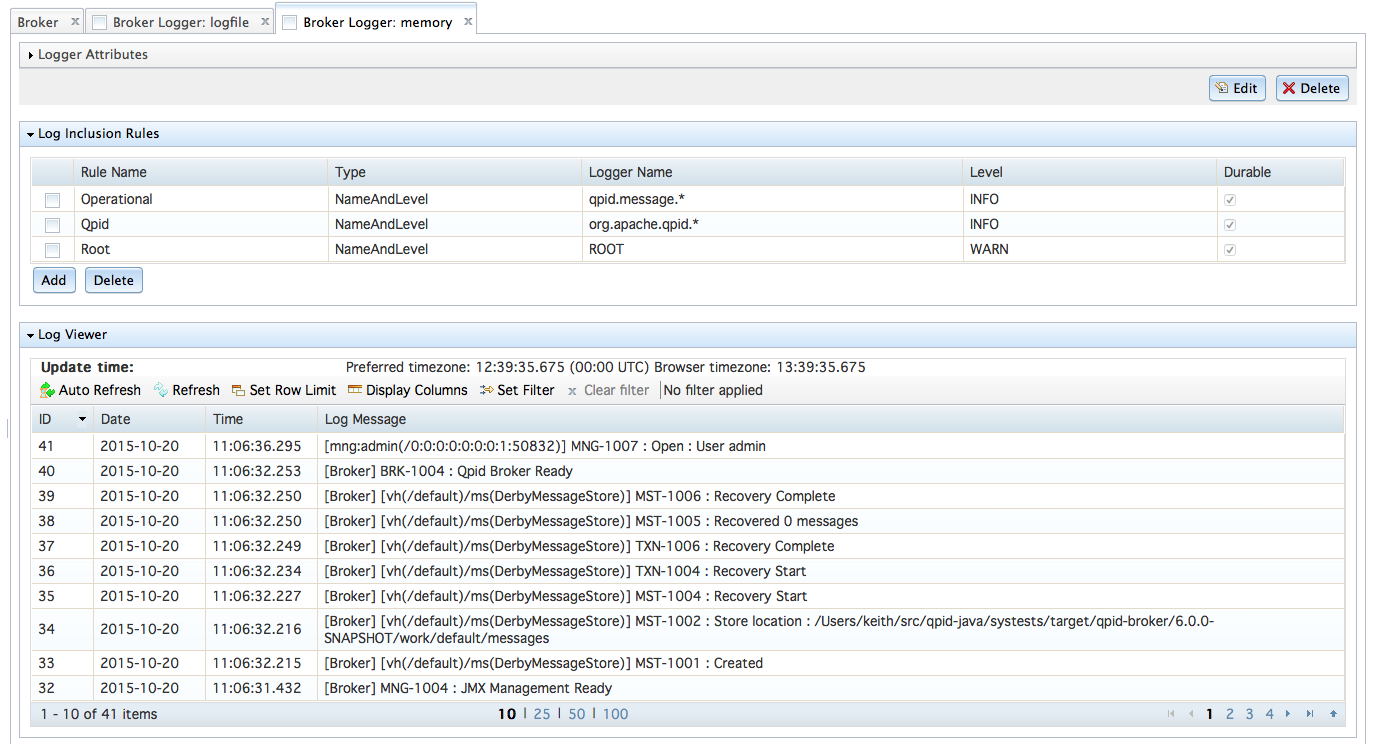1382x744 pixels.
Task: Click the Set Filter icon
Action: [487, 391]
